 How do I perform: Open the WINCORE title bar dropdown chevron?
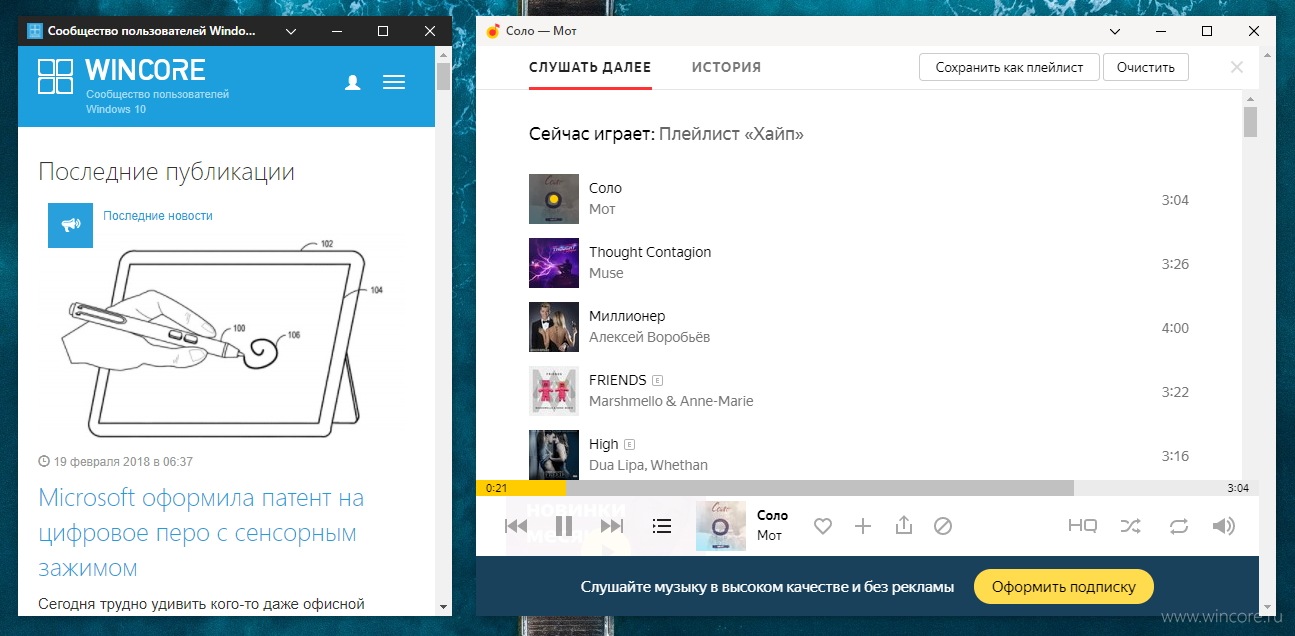(291, 31)
